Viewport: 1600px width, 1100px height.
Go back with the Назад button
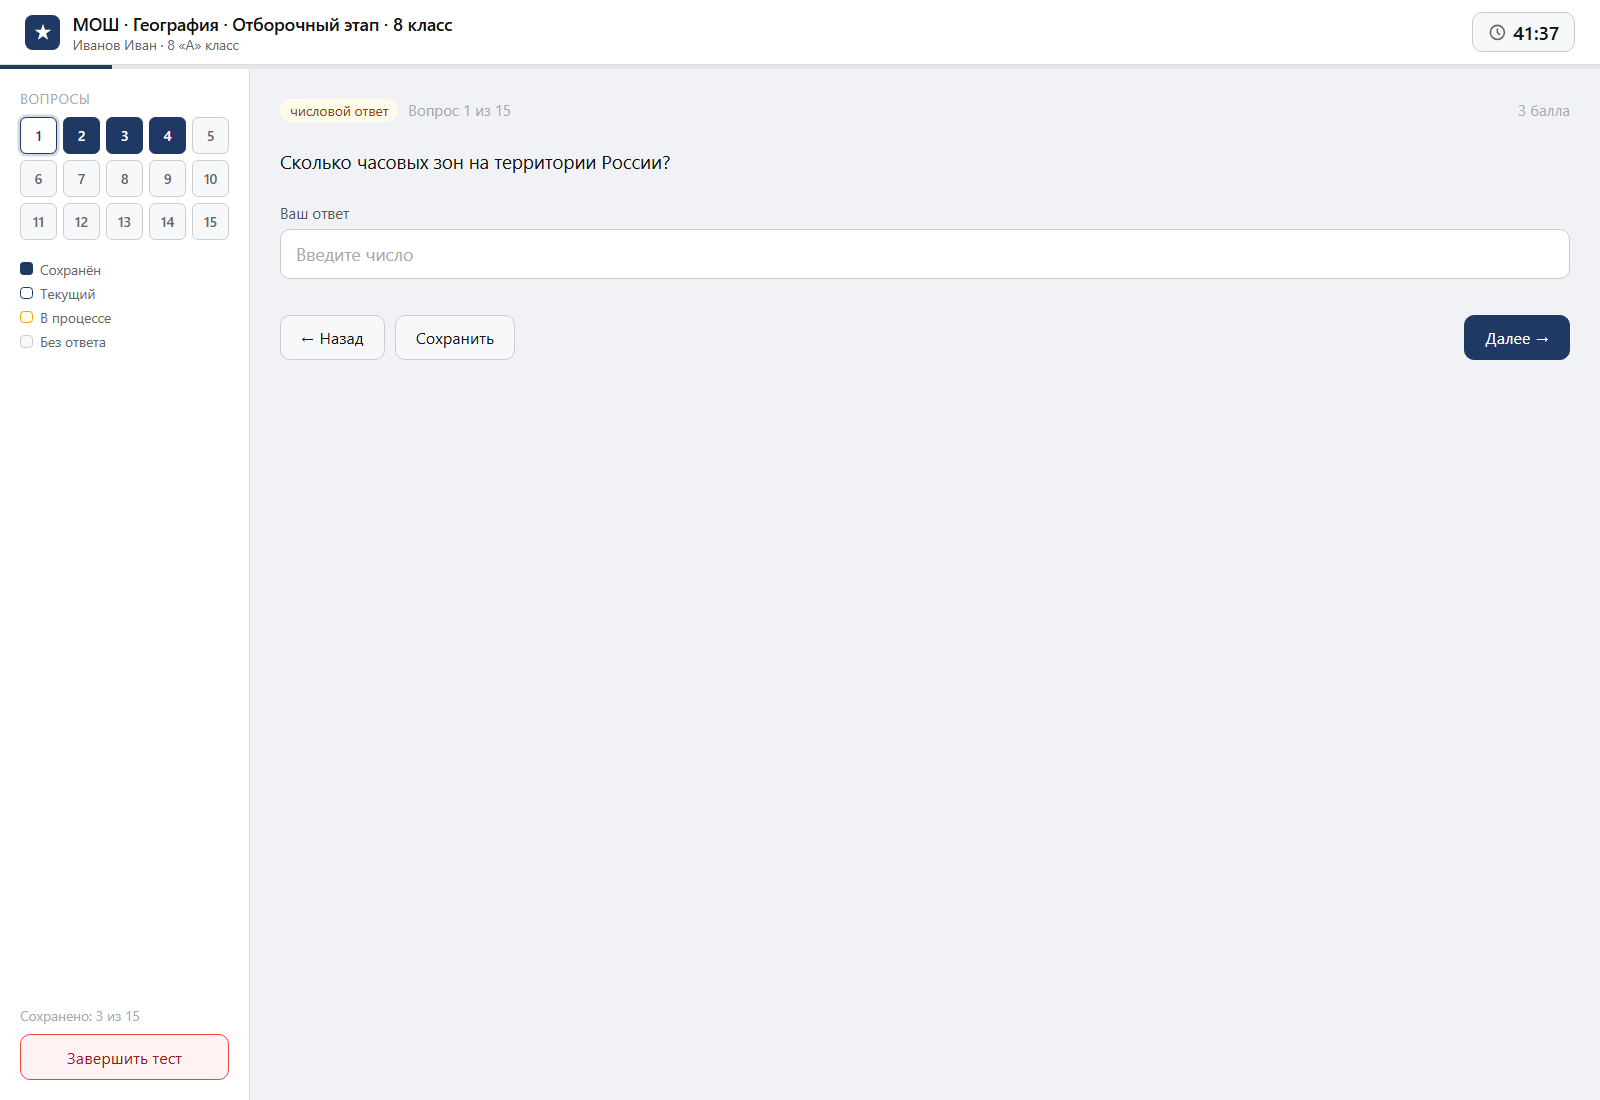click(332, 338)
